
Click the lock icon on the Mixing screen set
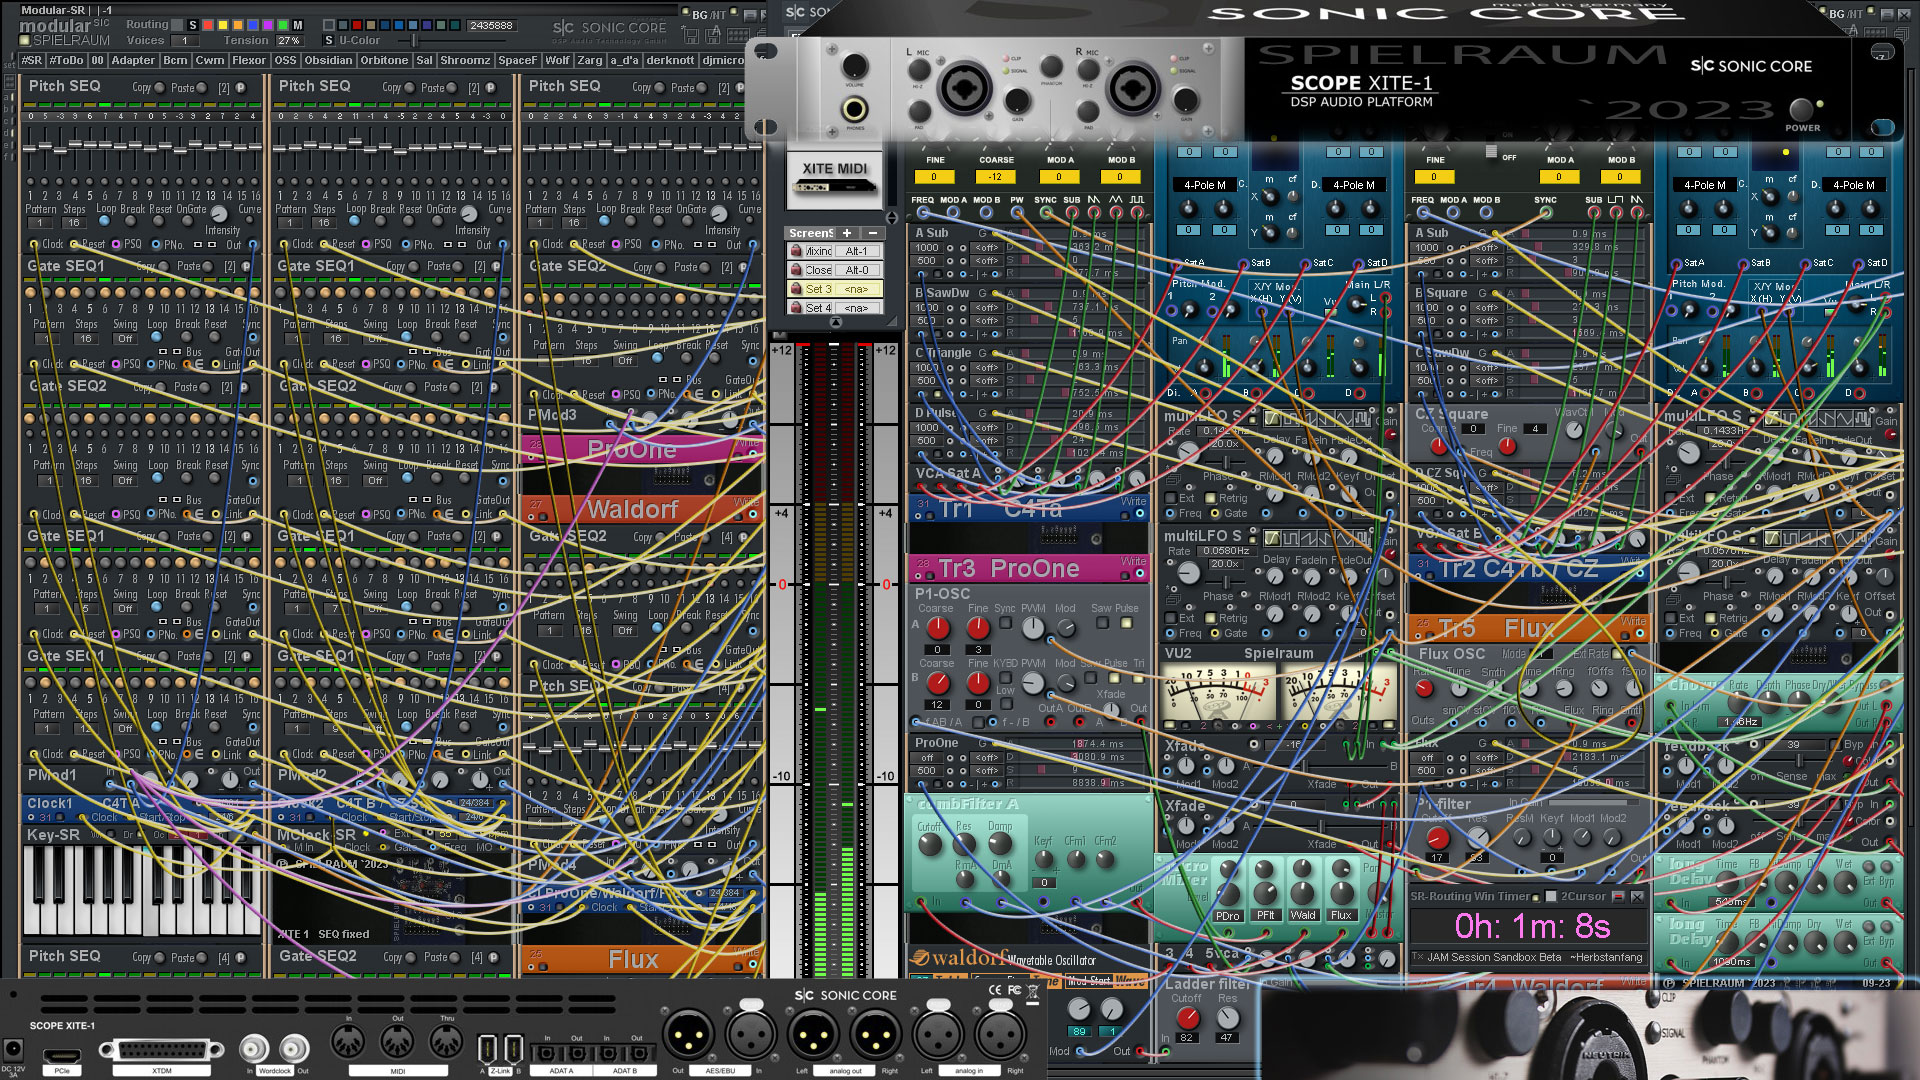tap(796, 250)
